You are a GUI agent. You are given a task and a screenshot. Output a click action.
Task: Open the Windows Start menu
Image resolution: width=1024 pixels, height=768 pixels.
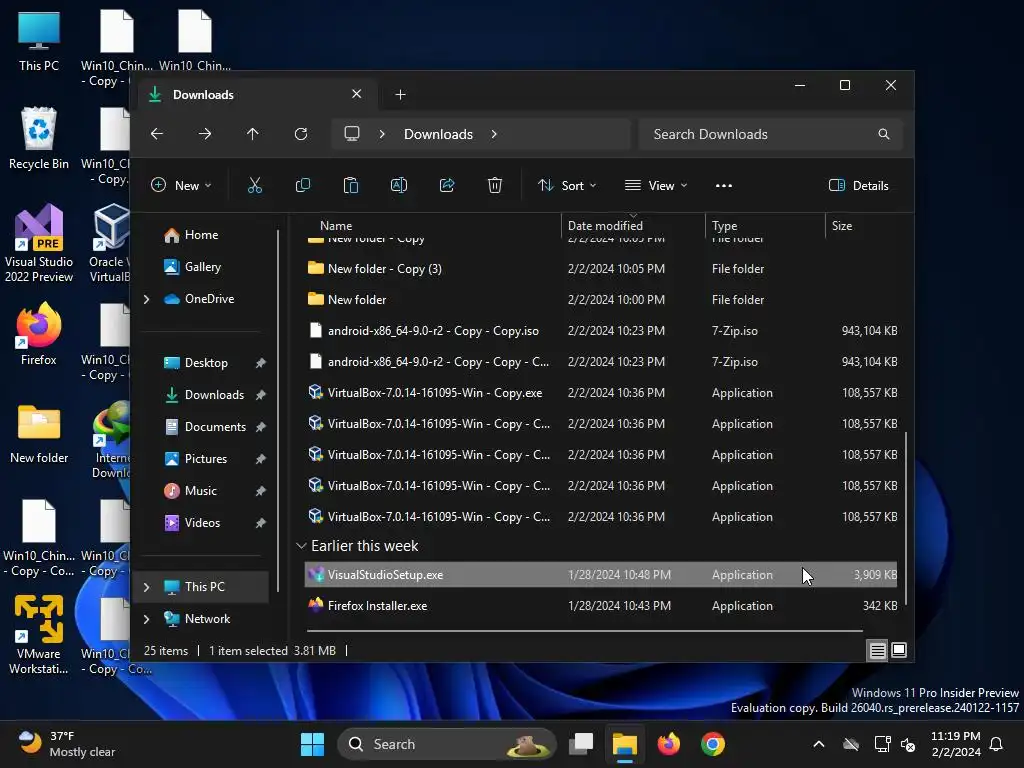[312, 744]
